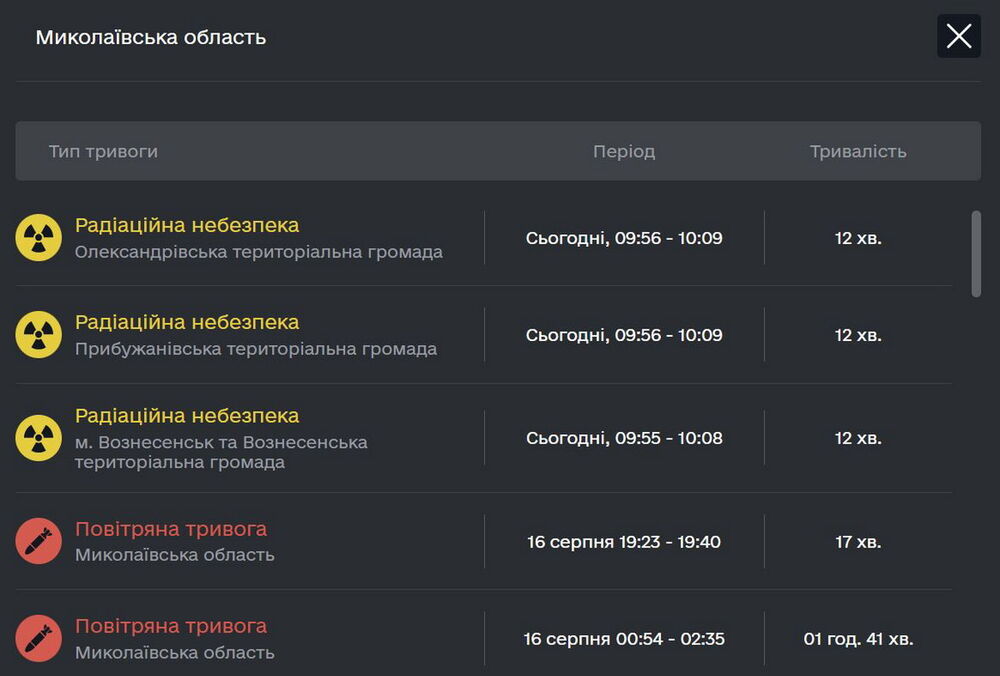Close the Миколаївська область alert panel

coord(958,36)
